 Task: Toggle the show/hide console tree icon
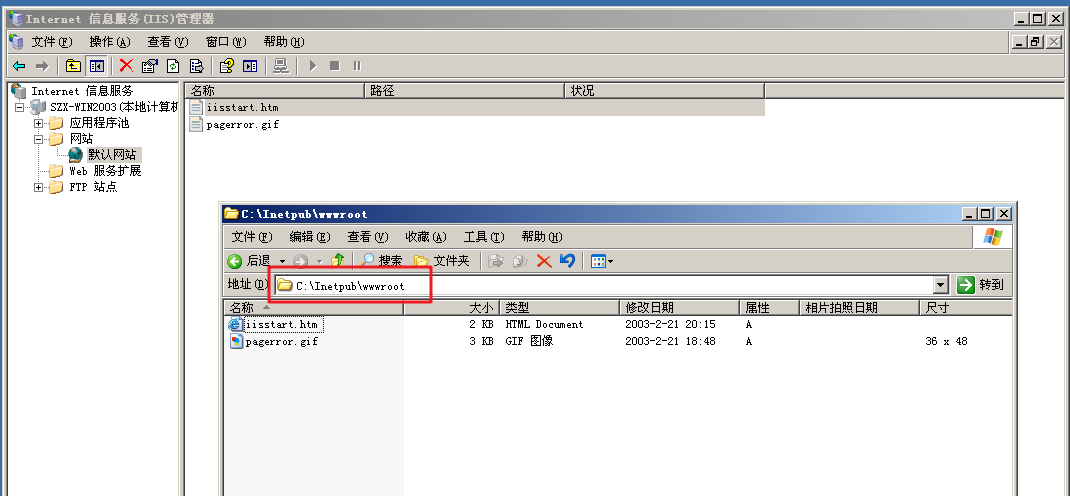click(96, 66)
